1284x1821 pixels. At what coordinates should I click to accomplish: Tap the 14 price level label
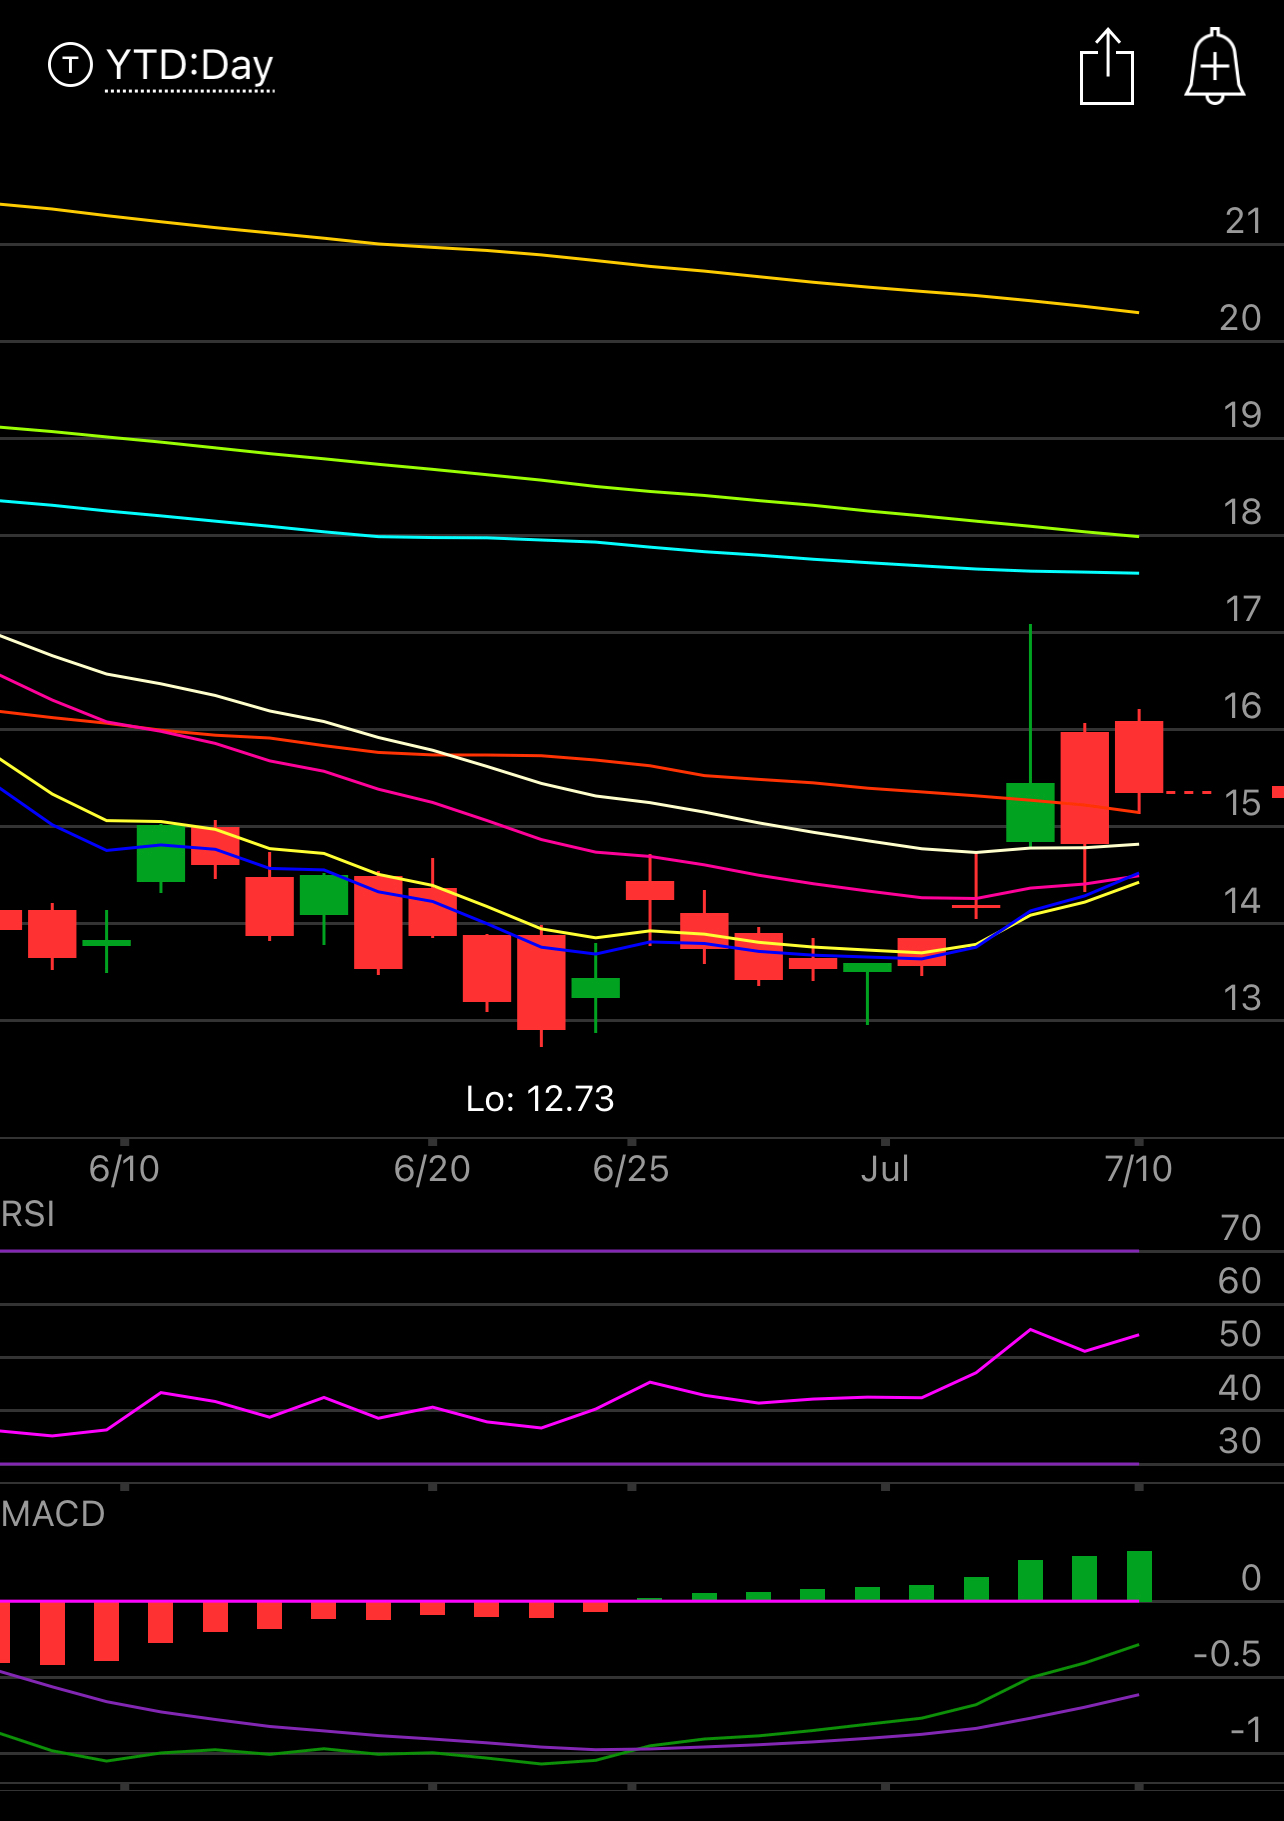(1242, 901)
